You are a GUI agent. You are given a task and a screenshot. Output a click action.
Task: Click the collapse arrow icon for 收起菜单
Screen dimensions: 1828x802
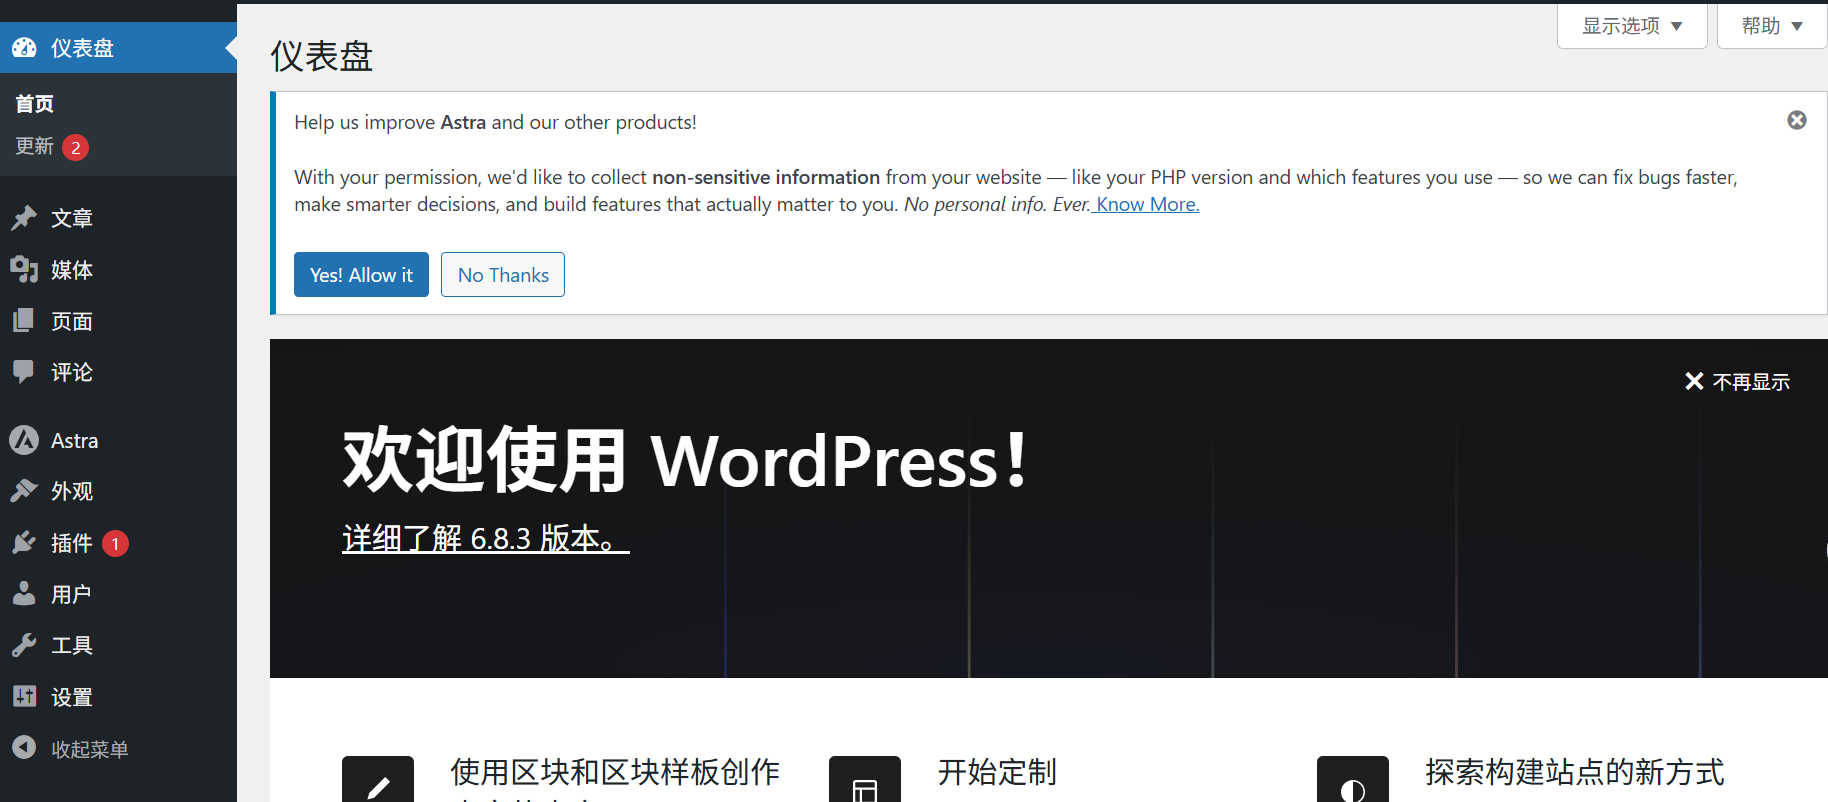tap(24, 748)
